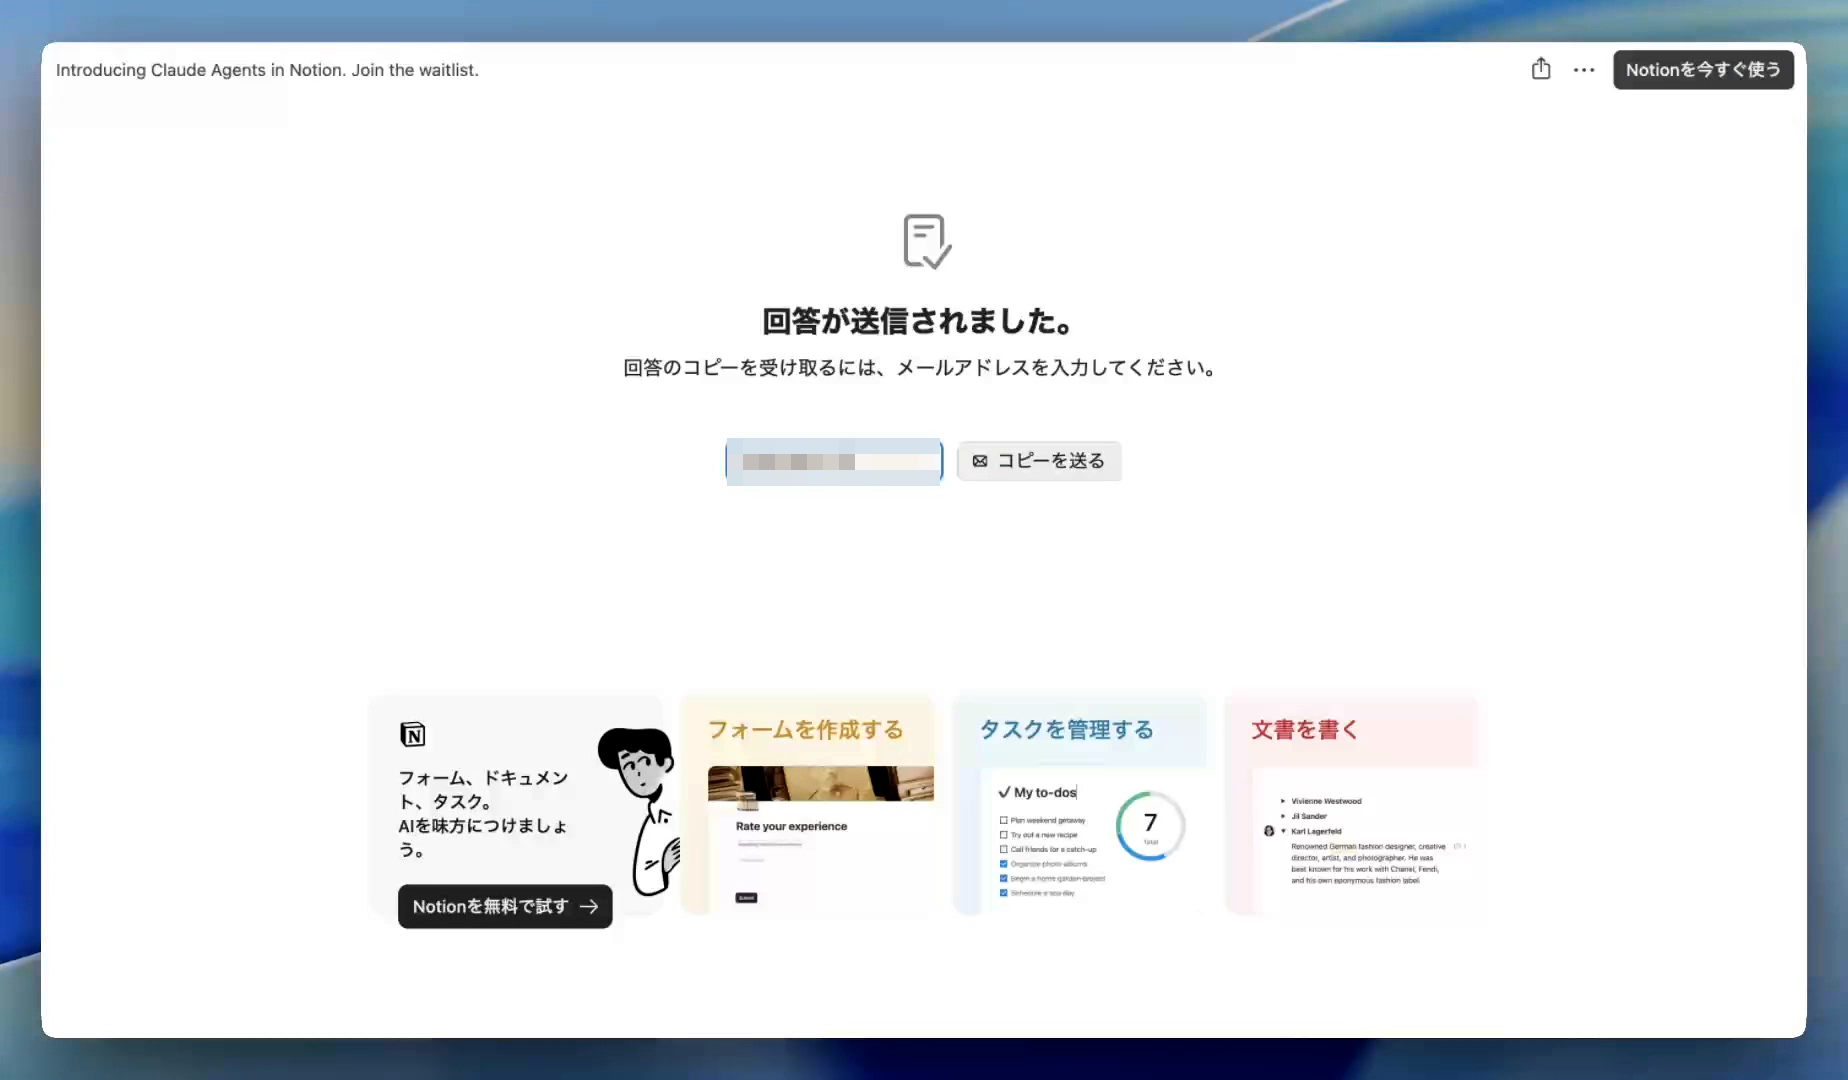Click the circular progress ring showing 7

tap(1150, 826)
